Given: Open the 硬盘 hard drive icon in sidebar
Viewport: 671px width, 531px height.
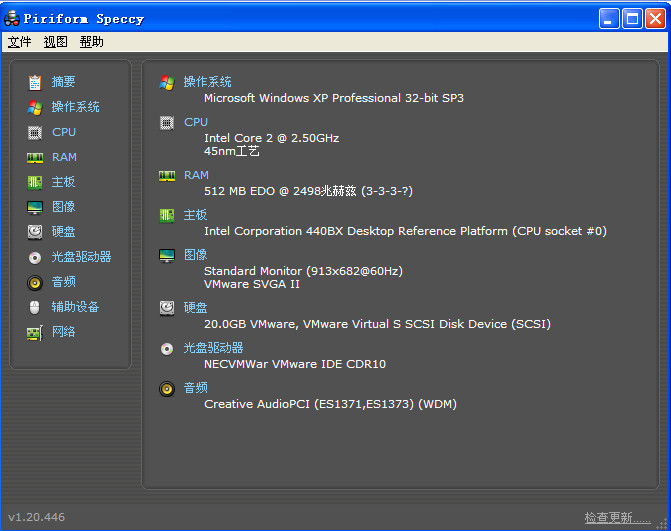Looking at the screenshot, I should click(x=35, y=232).
